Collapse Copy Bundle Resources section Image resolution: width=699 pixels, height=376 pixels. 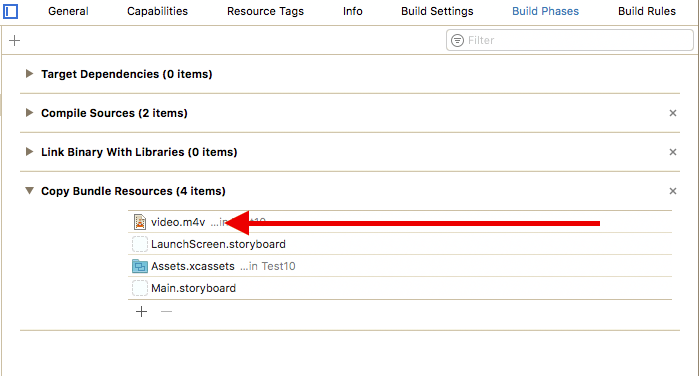tap(29, 191)
